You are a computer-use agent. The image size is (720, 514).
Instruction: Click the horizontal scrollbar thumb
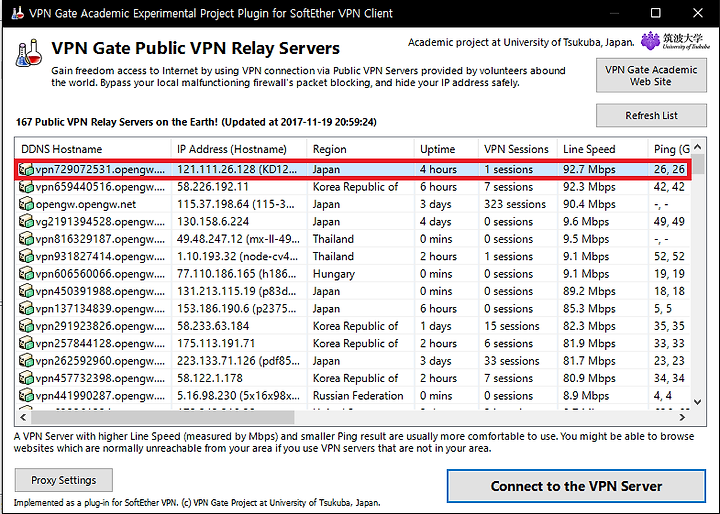click(162, 417)
